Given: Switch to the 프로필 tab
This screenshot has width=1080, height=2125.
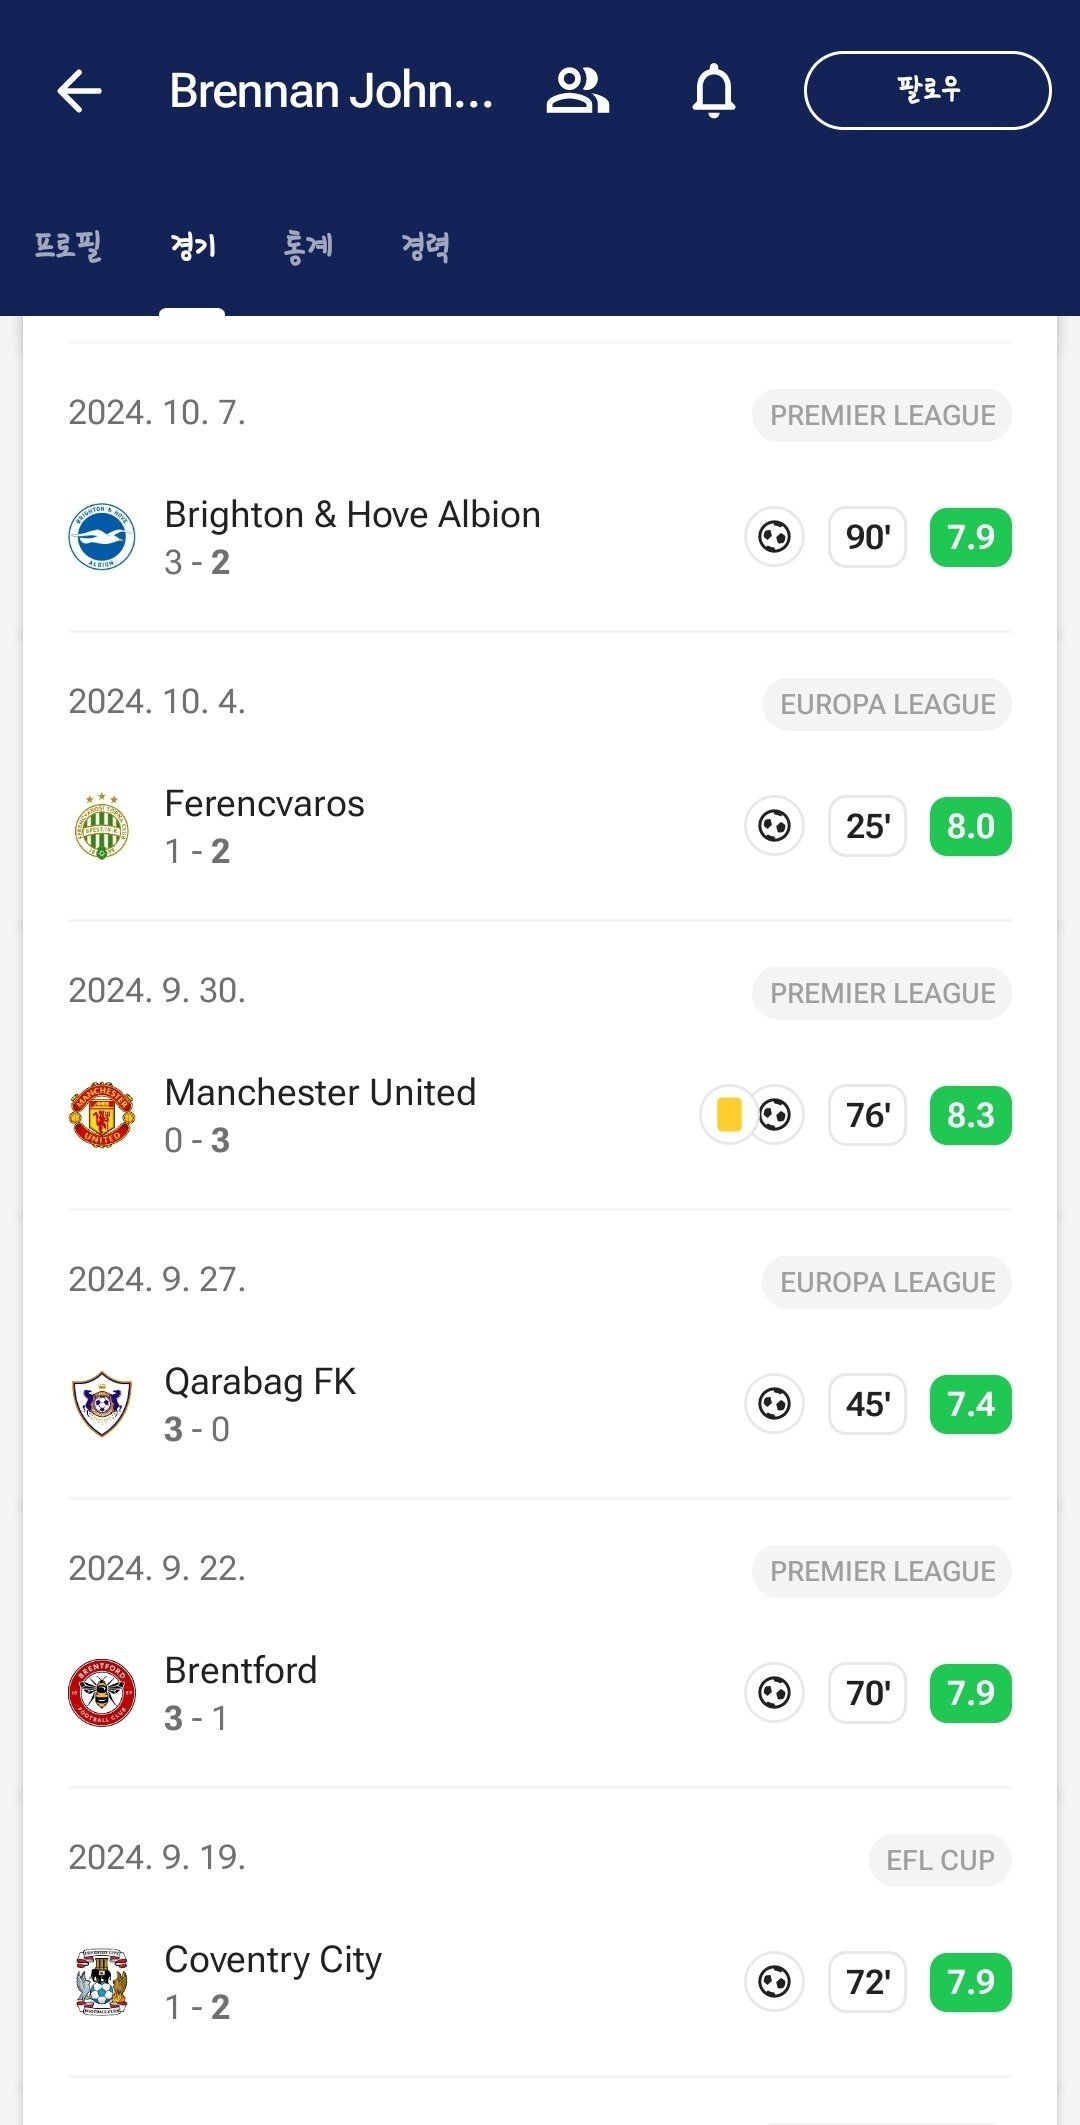Looking at the screenshot, I should click(x=68, y=245).
